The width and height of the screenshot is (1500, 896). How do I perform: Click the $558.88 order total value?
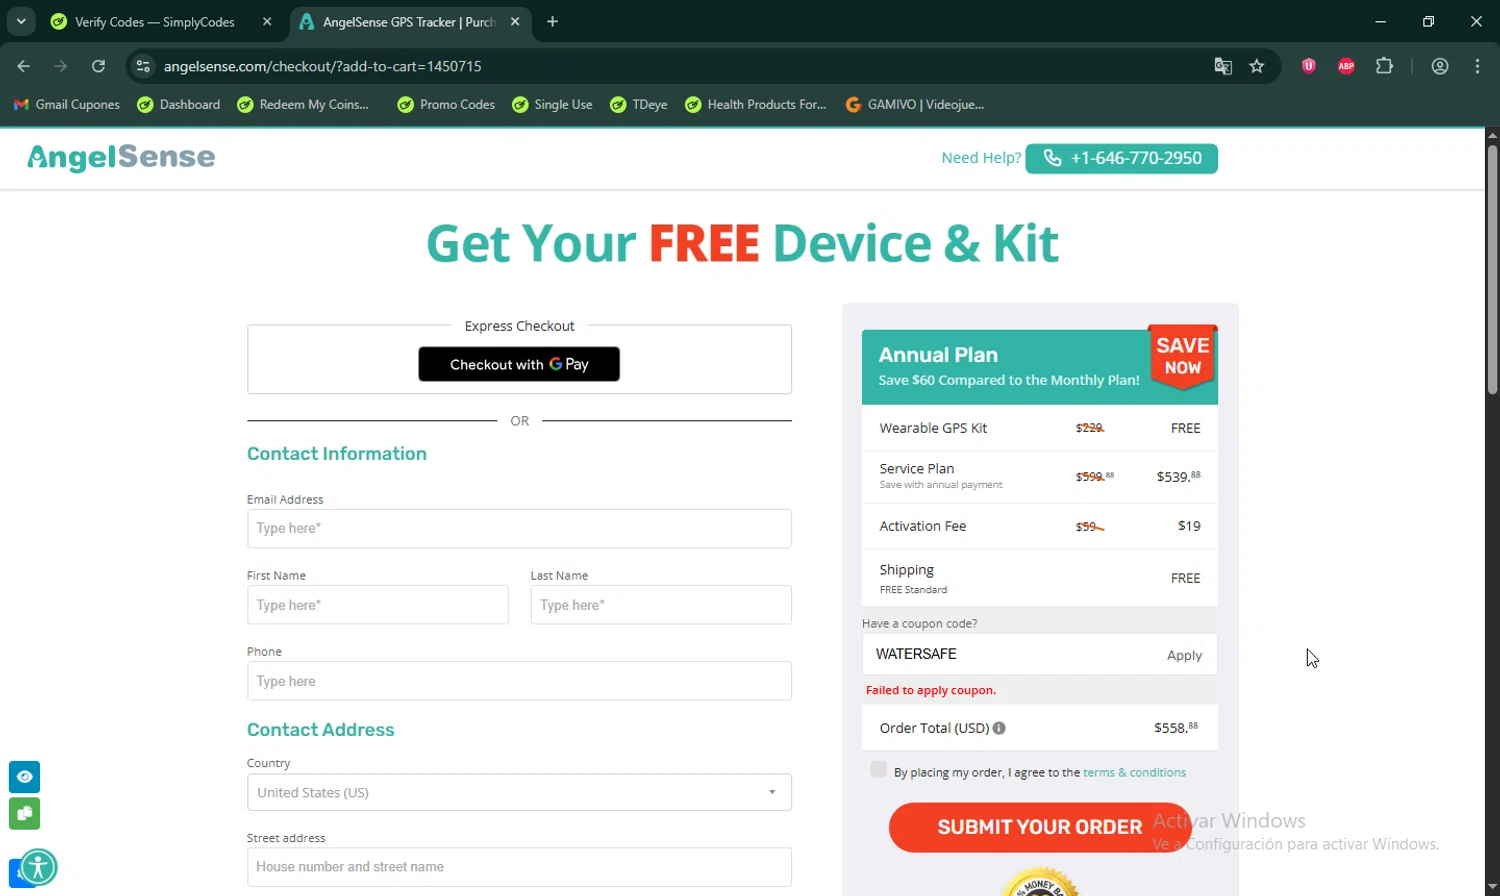tap(1176, 728)
